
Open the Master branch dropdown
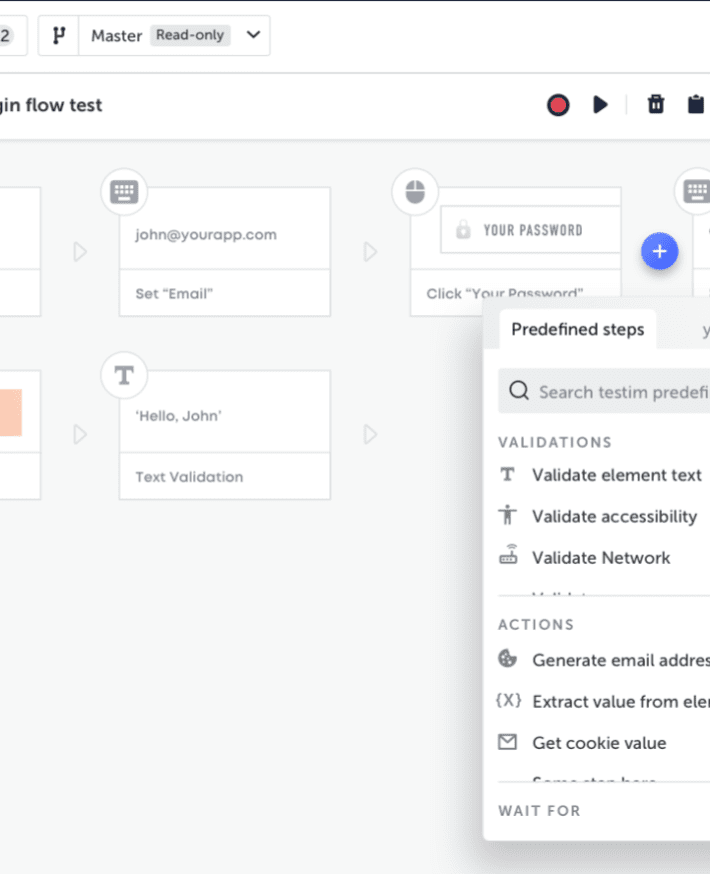(x=253, y=35)
